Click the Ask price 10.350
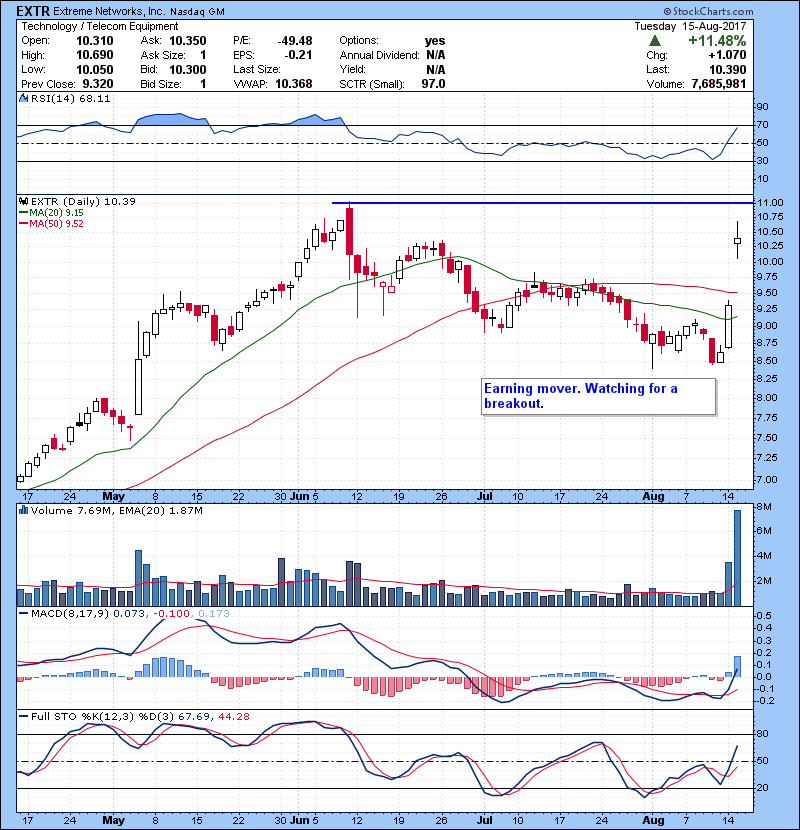This screenshot has height=830, width=800. click(x=187, y=41)
